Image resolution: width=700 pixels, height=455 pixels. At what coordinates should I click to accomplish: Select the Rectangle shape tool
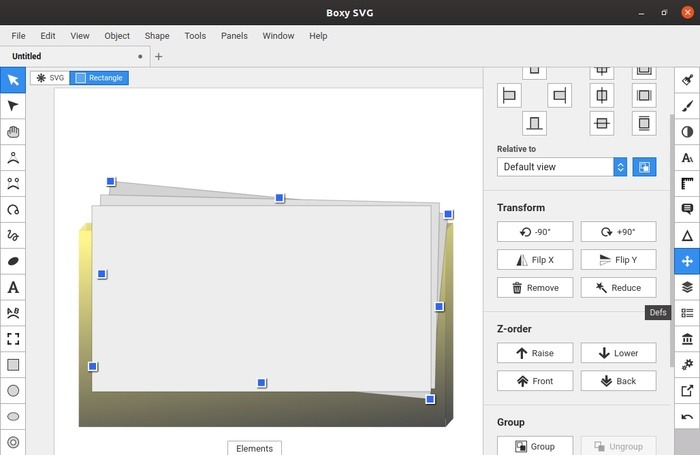13,365
